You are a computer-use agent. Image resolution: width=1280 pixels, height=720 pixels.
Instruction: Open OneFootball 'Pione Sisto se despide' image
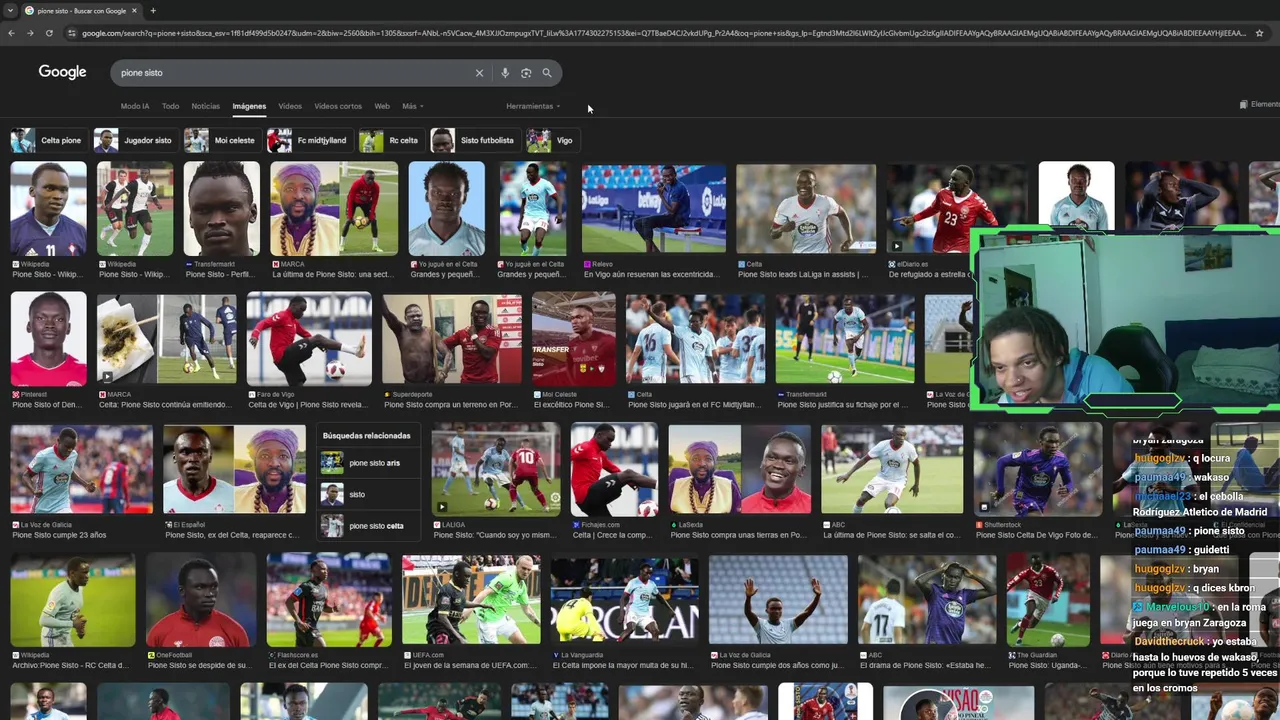[201, 600]
